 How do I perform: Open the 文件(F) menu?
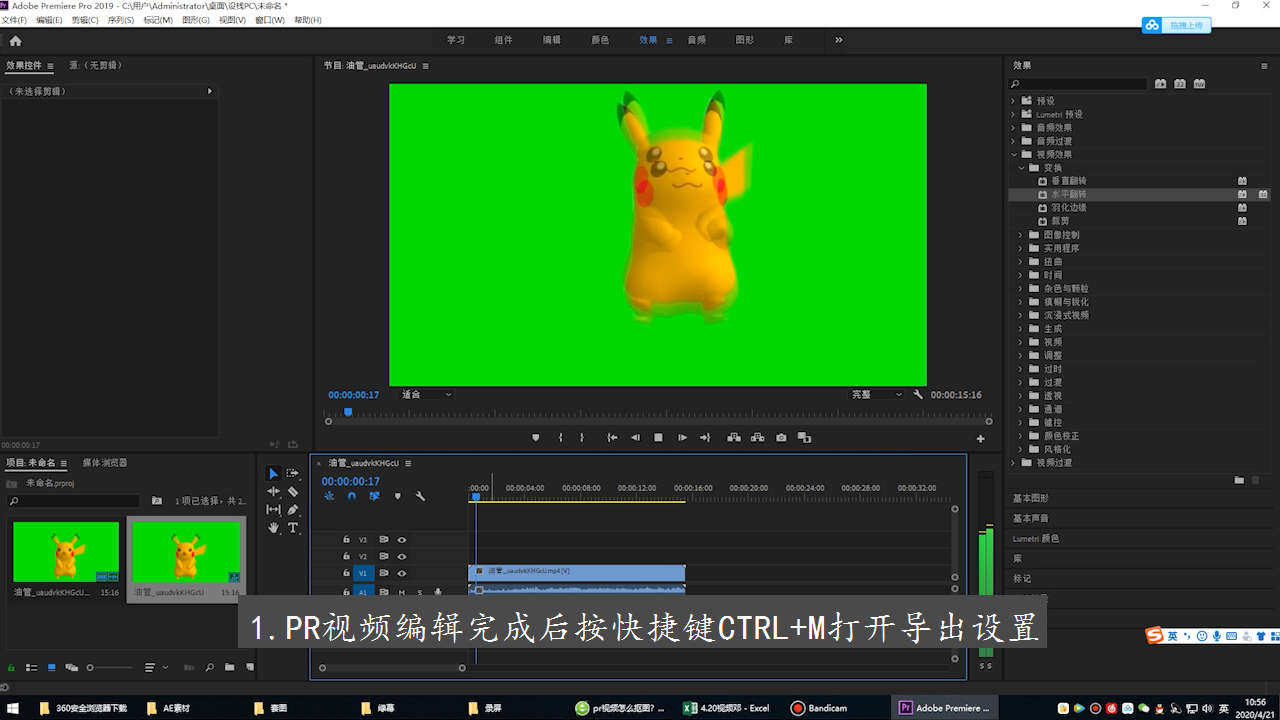click(x=14, y=20)
